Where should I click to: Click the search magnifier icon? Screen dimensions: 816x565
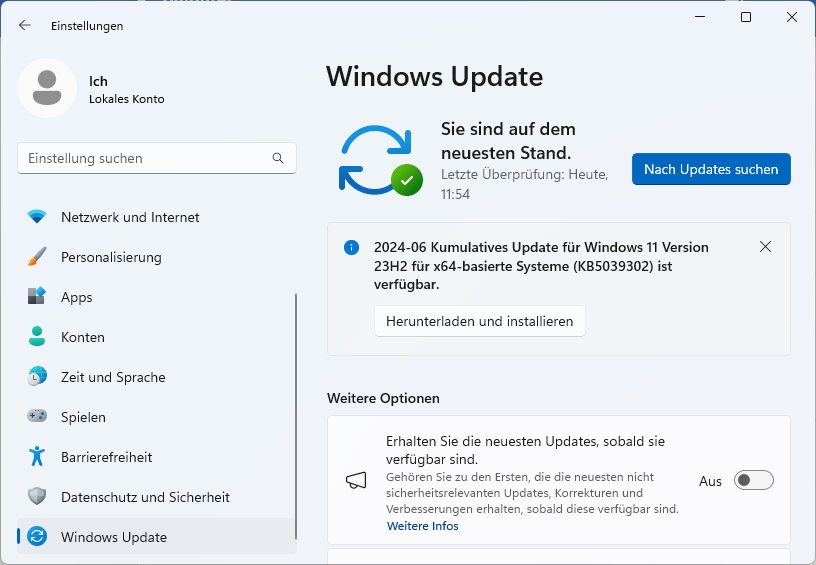pyautogui.click(x=278, y=158)
